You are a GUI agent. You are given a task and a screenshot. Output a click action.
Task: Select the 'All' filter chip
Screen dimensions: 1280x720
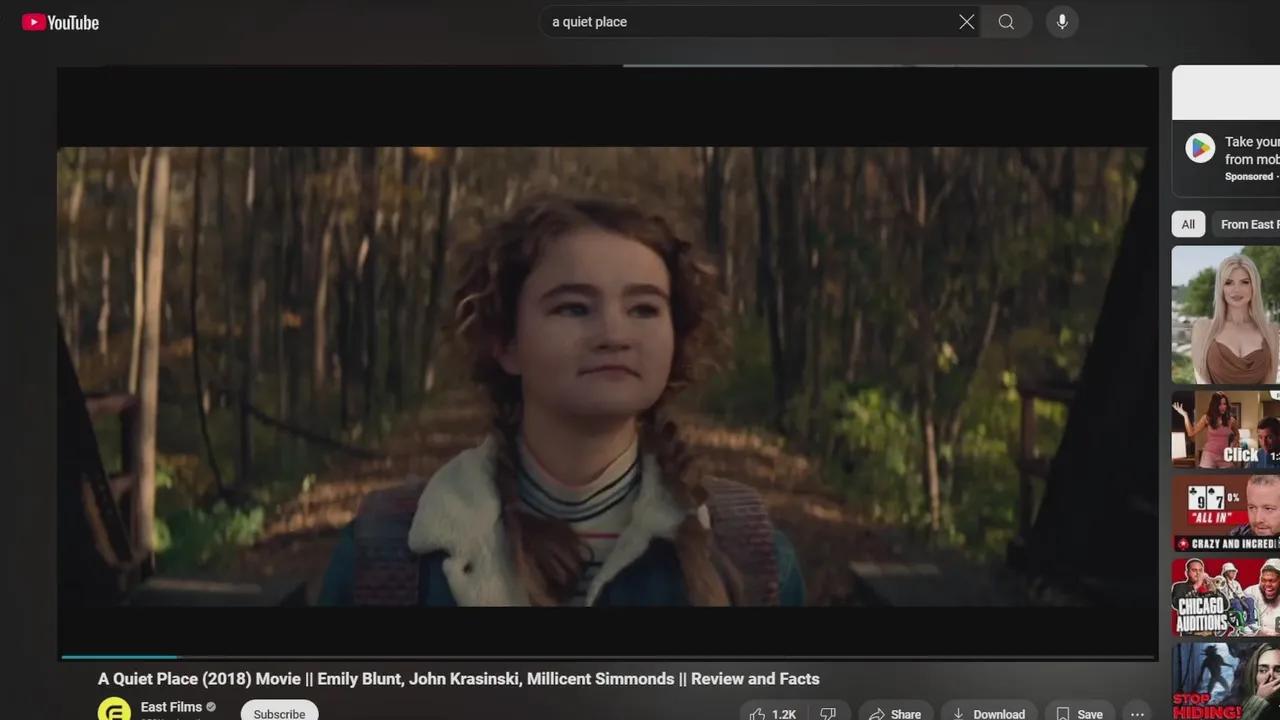tap(1188, 225)
